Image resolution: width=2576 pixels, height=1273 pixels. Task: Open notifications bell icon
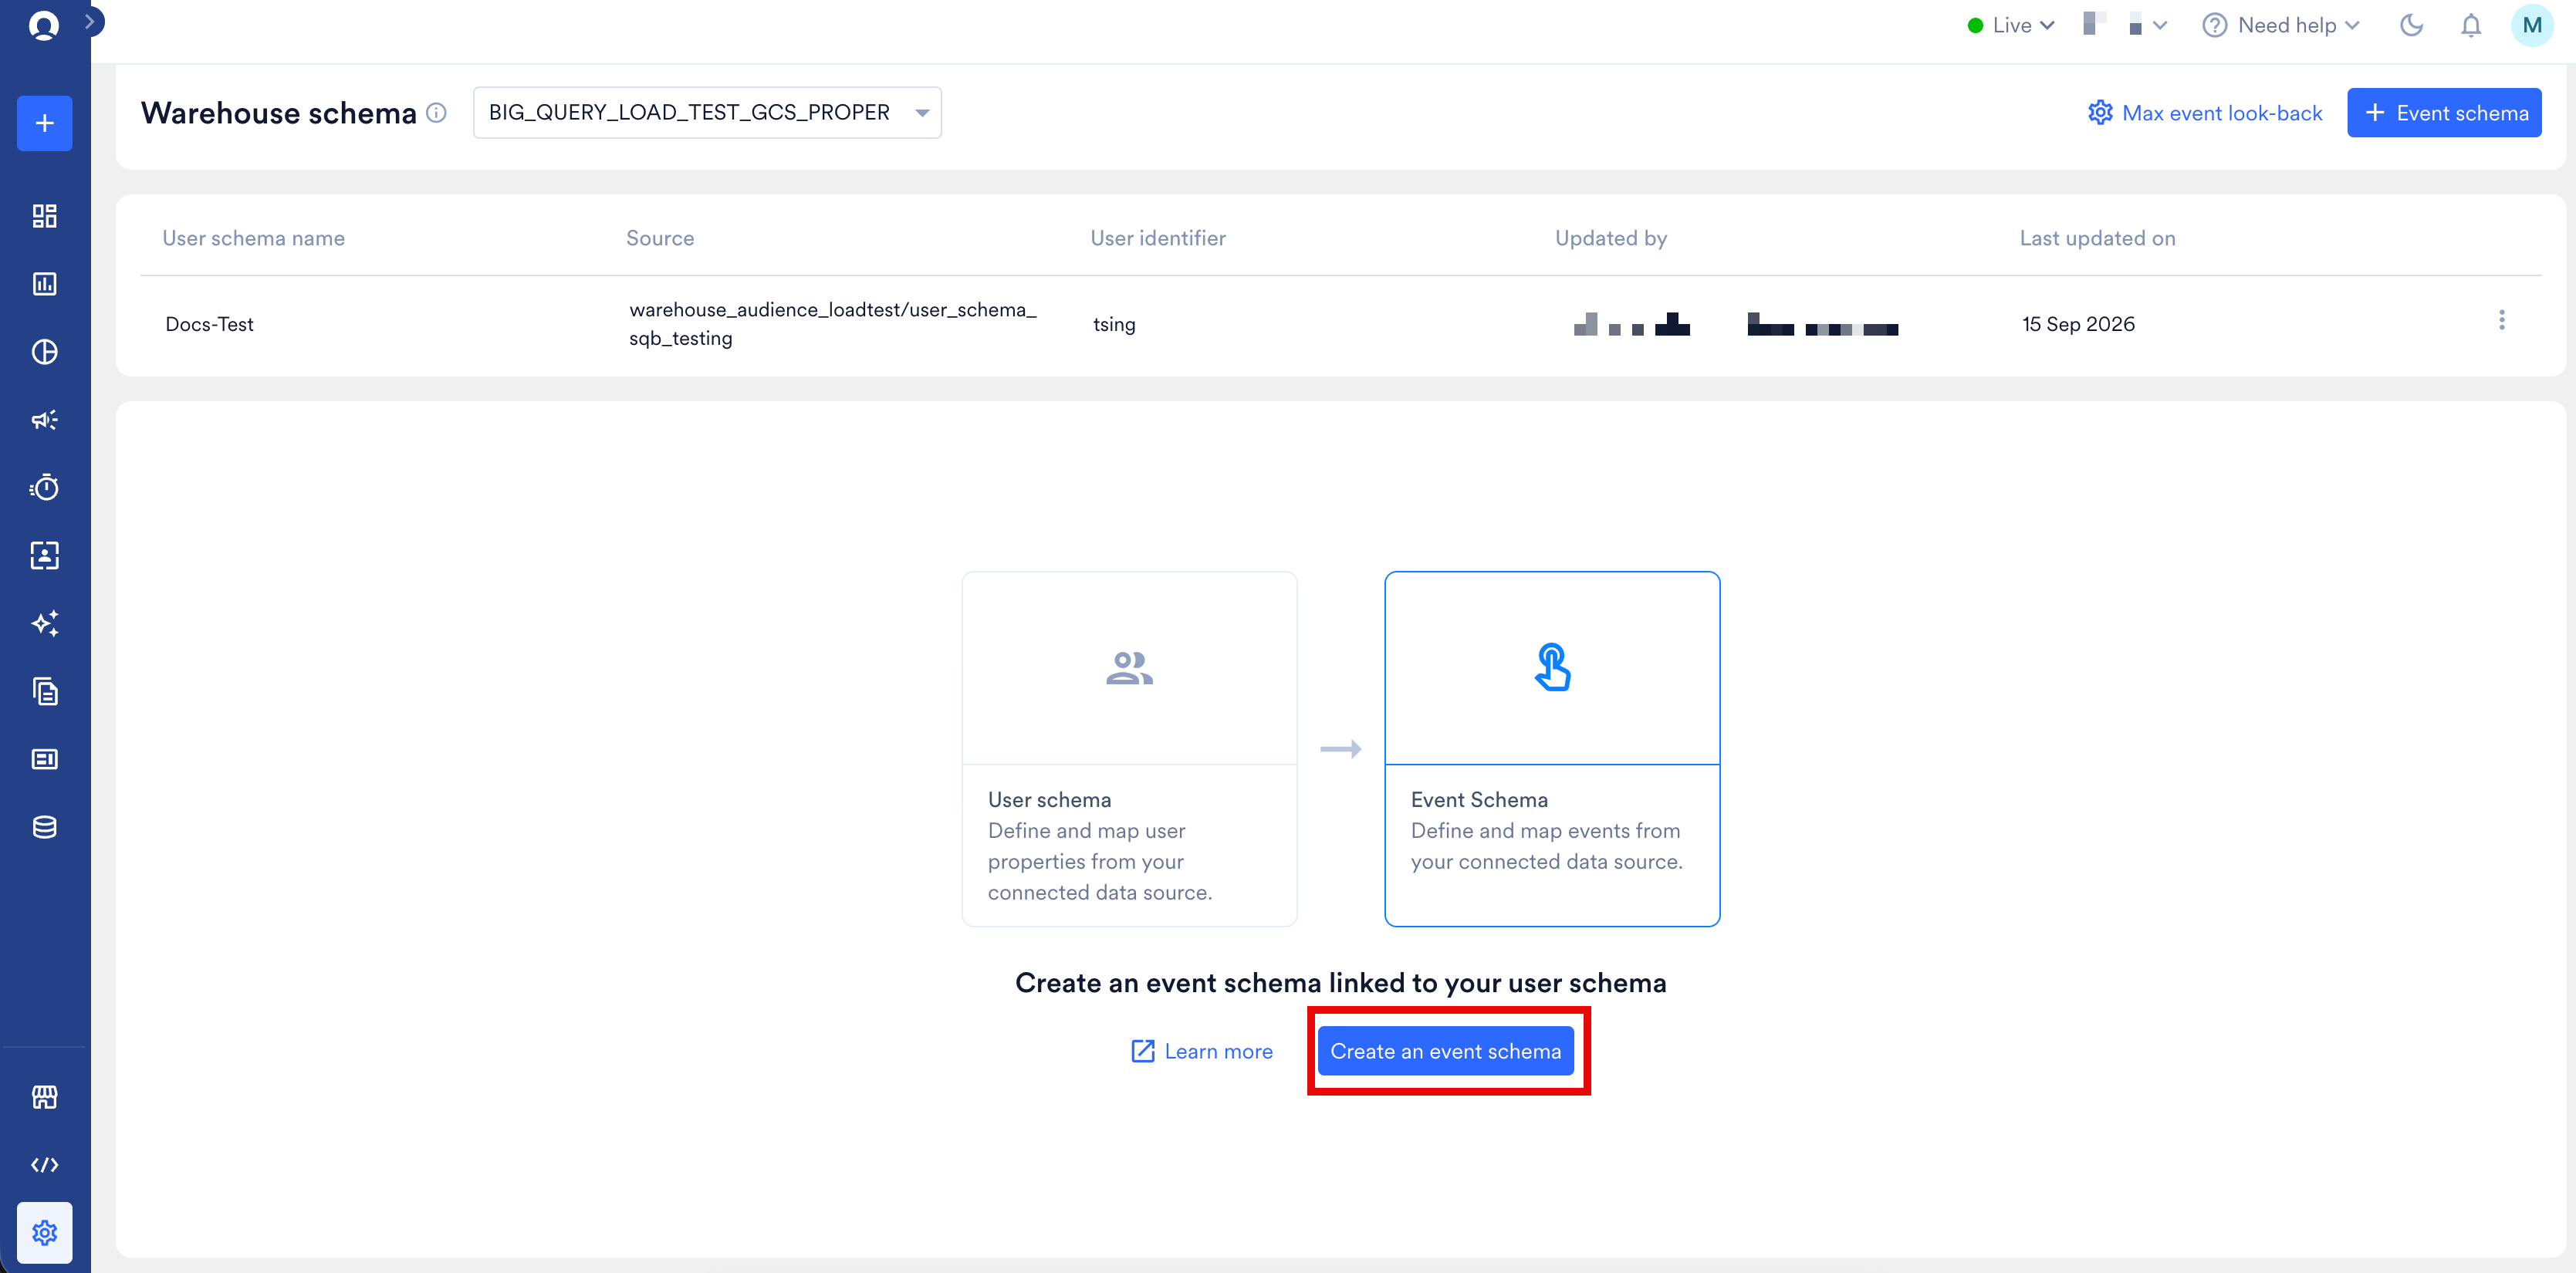(x=2471, y=25)
